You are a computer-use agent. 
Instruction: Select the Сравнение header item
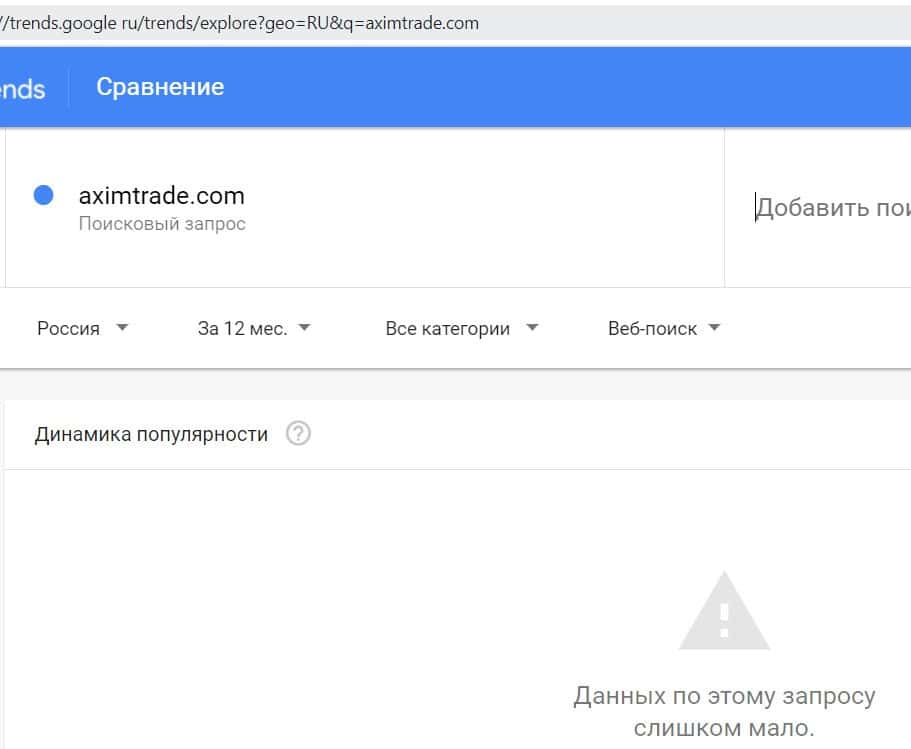(160, 87)
